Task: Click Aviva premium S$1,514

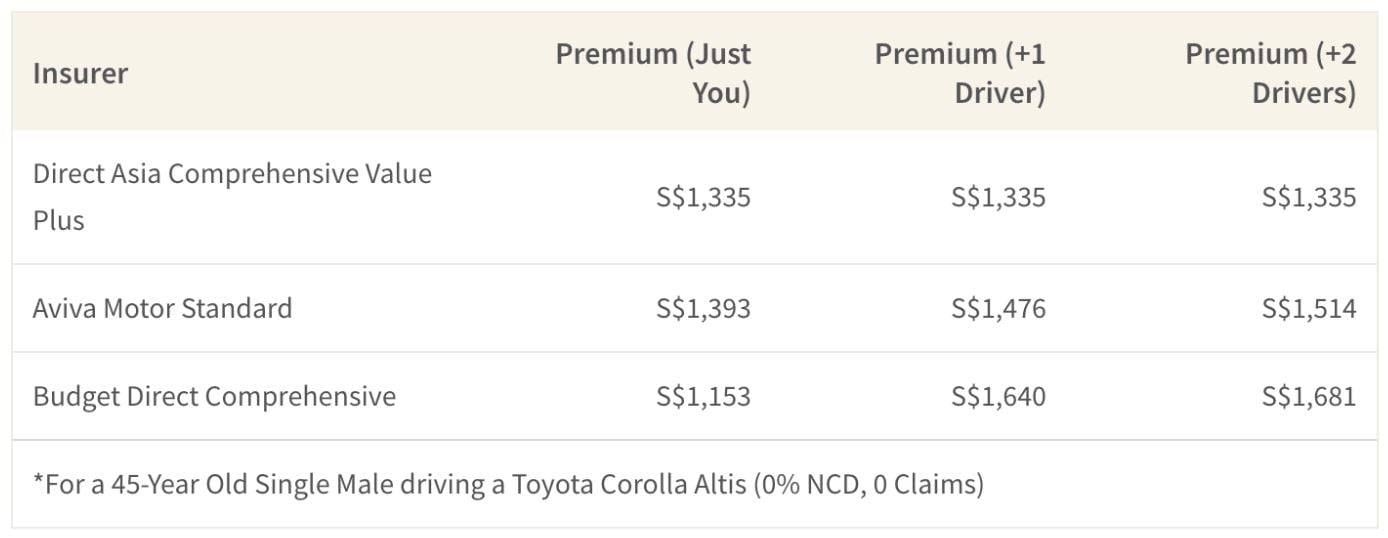Action: (x=1309, y=308)
